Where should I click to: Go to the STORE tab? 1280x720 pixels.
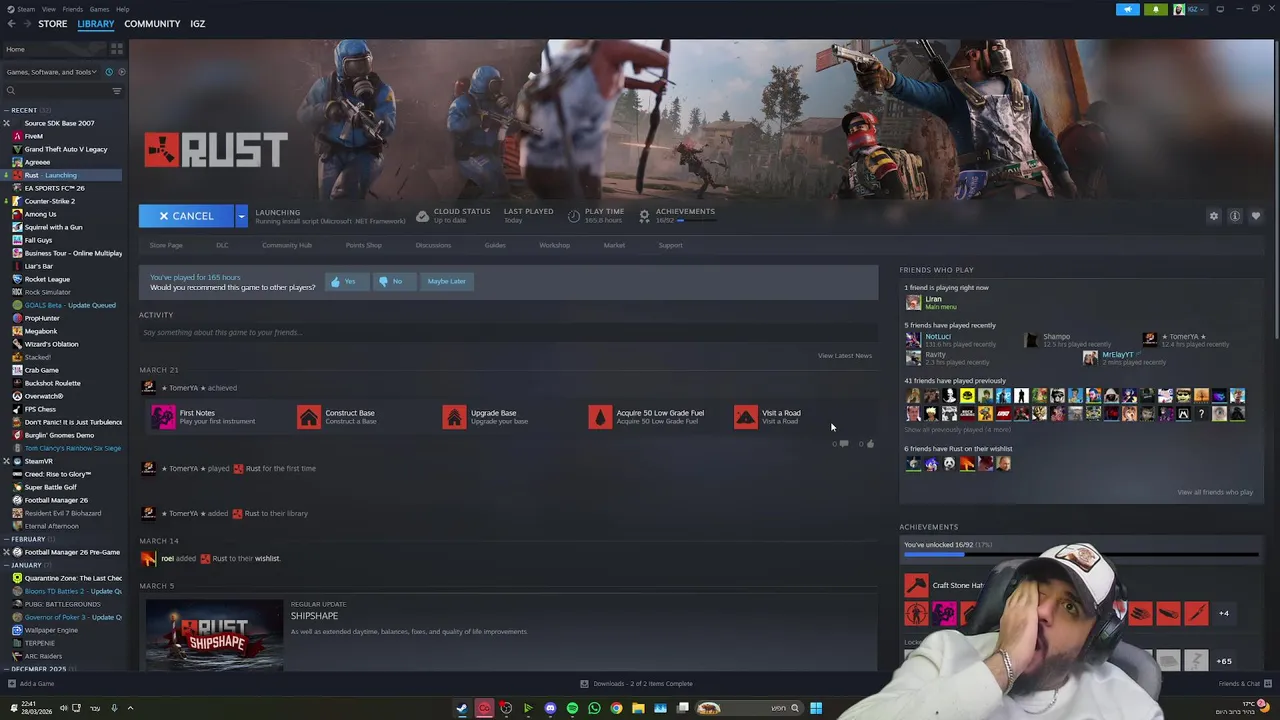(x=52, y=24)
